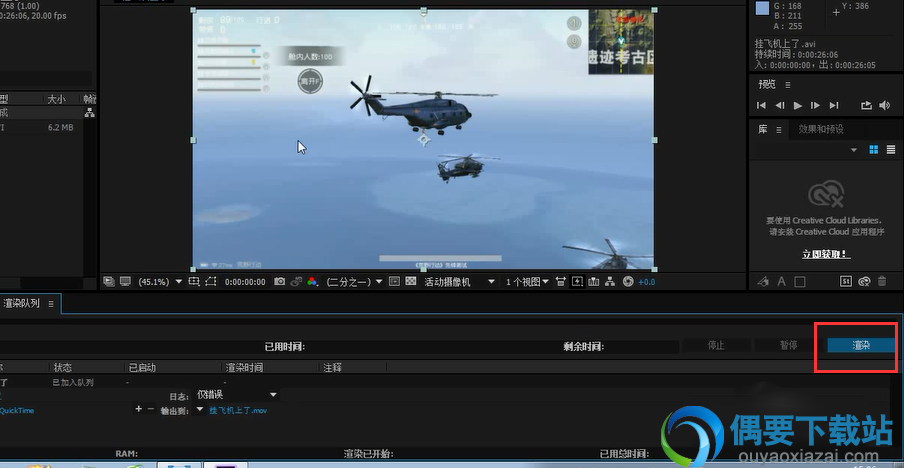This screenshot has height=468, width=904.
Task: Open Adobe Stock 'St' icon
Action: (846, 282)
